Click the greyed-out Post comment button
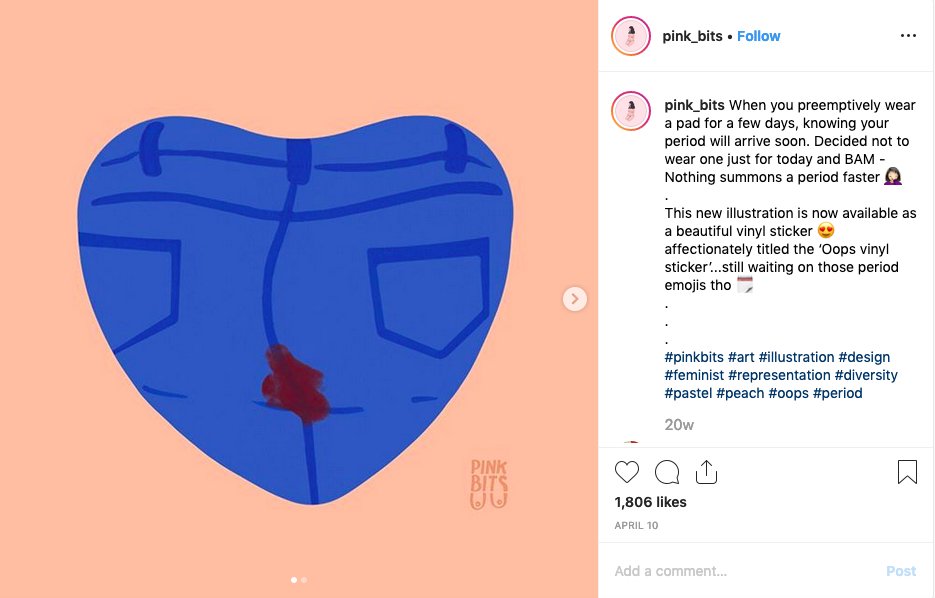 [x=900, y=571]
